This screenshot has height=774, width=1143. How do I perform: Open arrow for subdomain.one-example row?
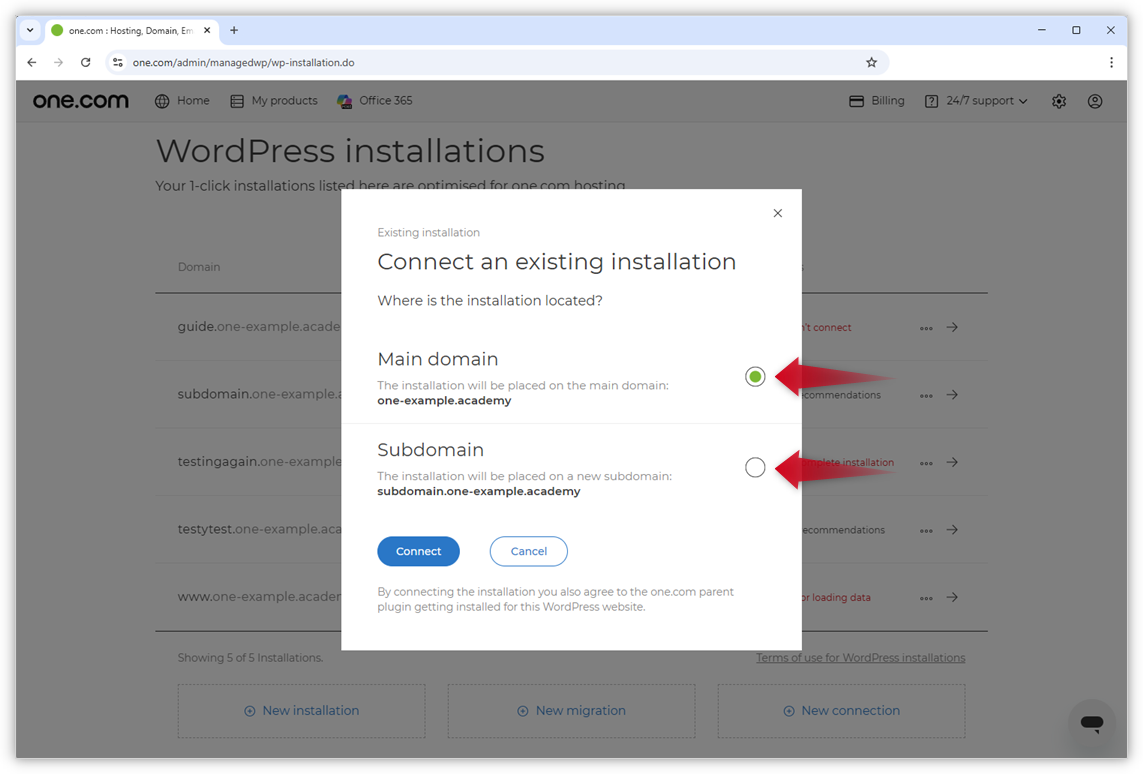click(952, 395)
